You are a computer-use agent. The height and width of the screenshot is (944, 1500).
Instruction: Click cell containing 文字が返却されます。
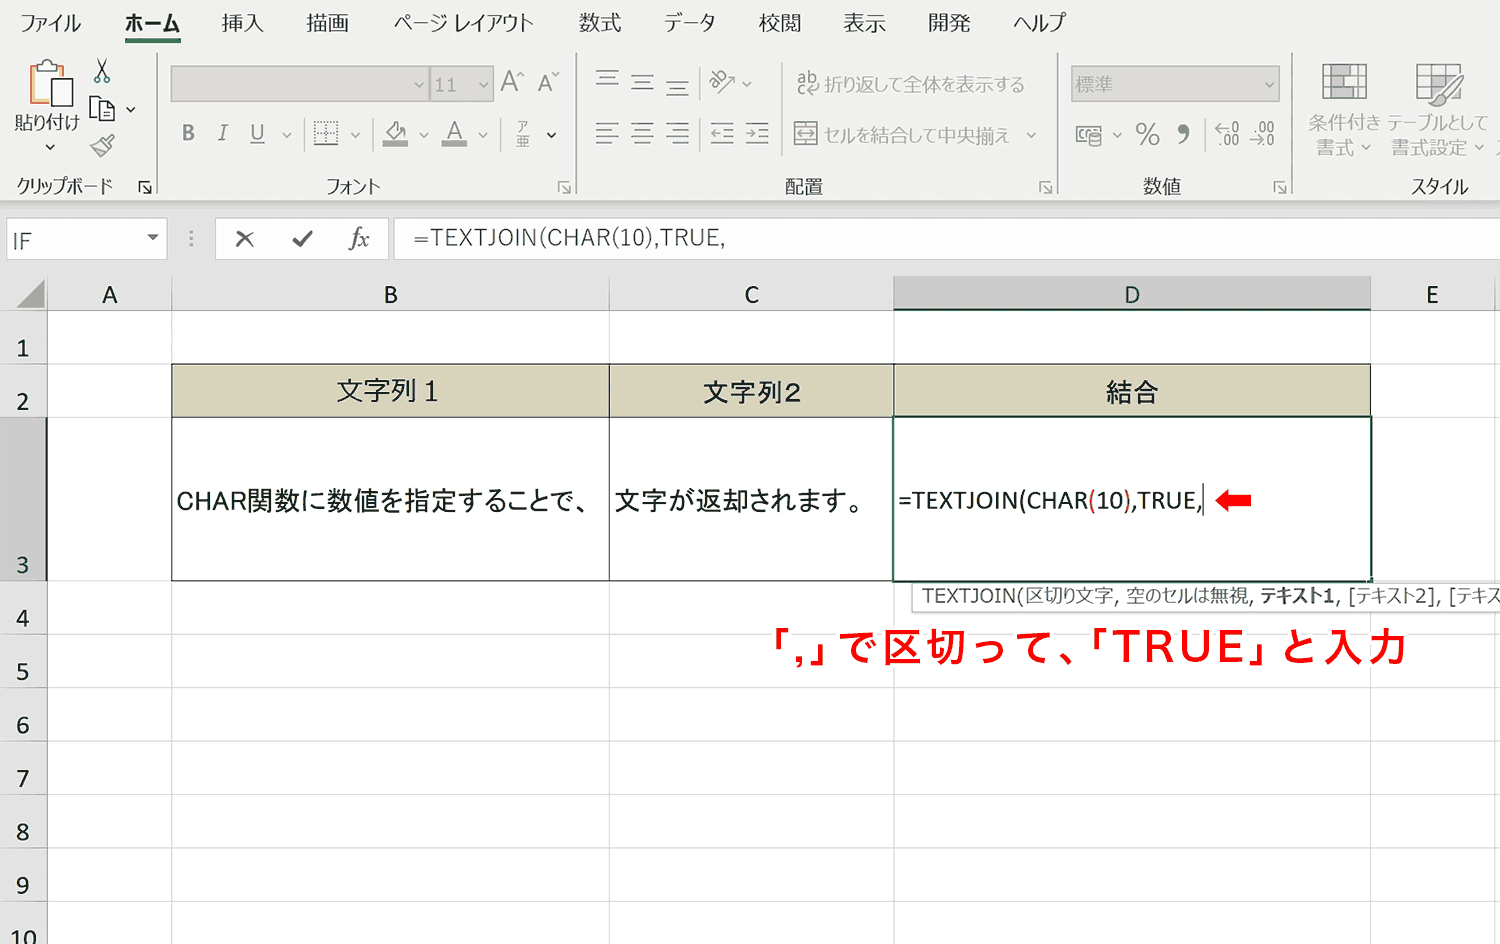click(x=751, y=499)
